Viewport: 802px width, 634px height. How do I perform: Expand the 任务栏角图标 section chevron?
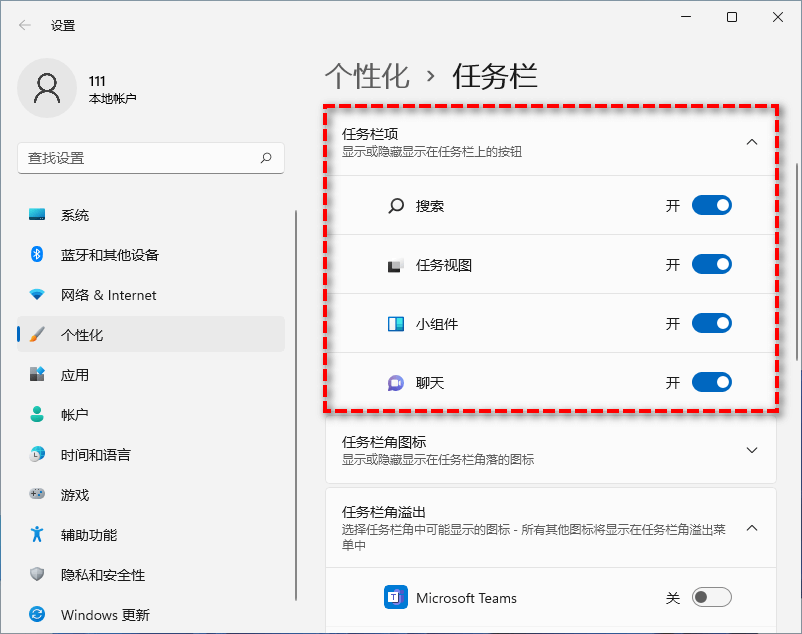pyautogui.click(x=752, y=450)
